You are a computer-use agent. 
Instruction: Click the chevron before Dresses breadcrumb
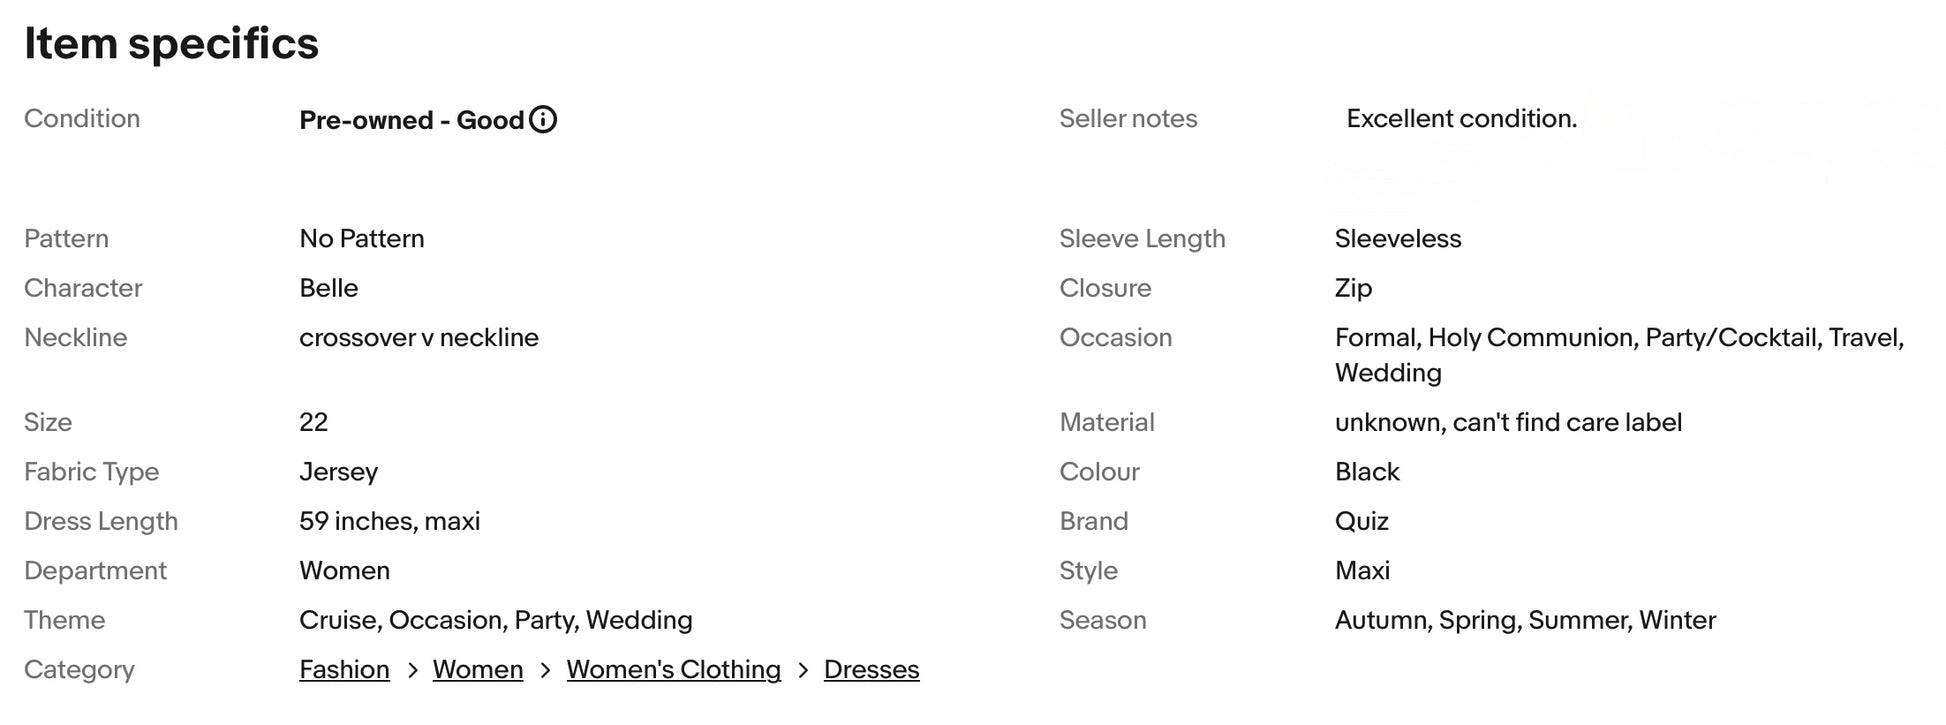pos(803,671)
